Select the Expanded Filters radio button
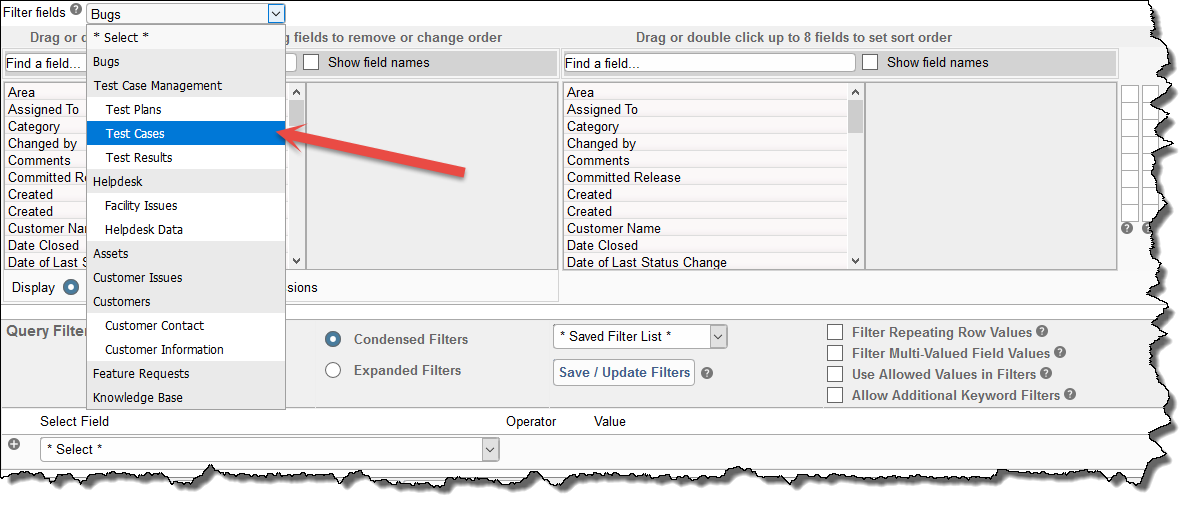This screenshot has height=509, width=1194. (334, 371)
